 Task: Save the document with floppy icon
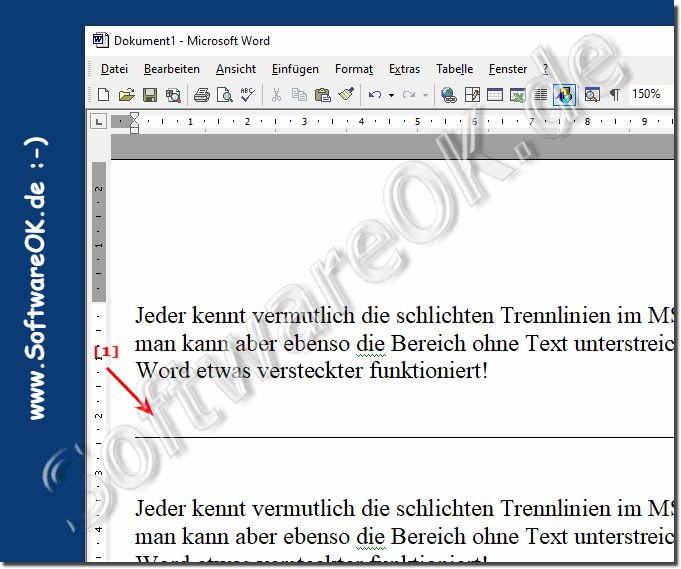(x=150, y=94)
